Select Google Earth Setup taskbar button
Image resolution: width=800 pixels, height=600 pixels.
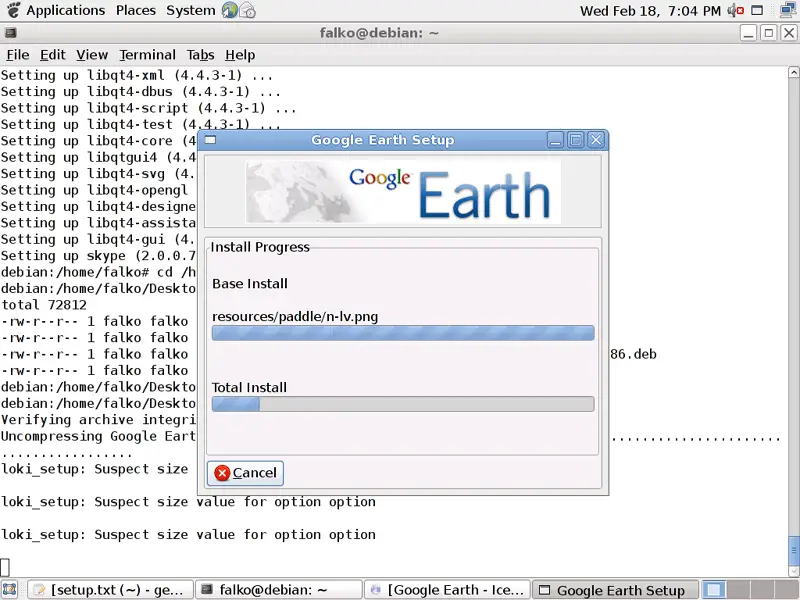615,590
